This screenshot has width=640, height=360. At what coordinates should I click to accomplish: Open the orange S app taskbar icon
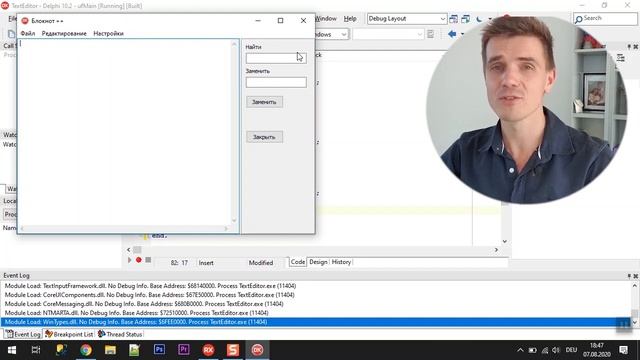tap(233, 350)
